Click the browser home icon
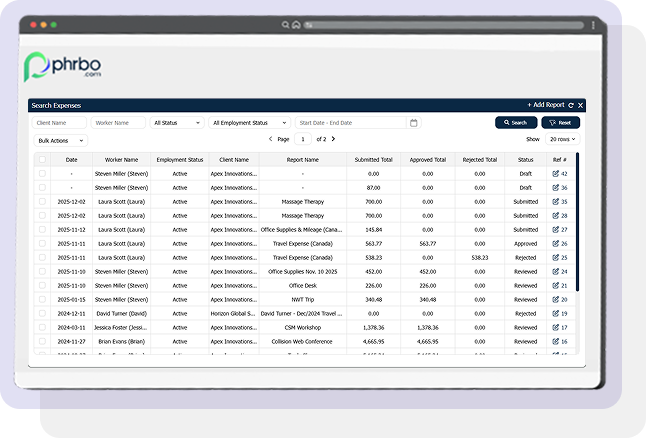Viewport: 646px width, 438px height. click(295, 24)
